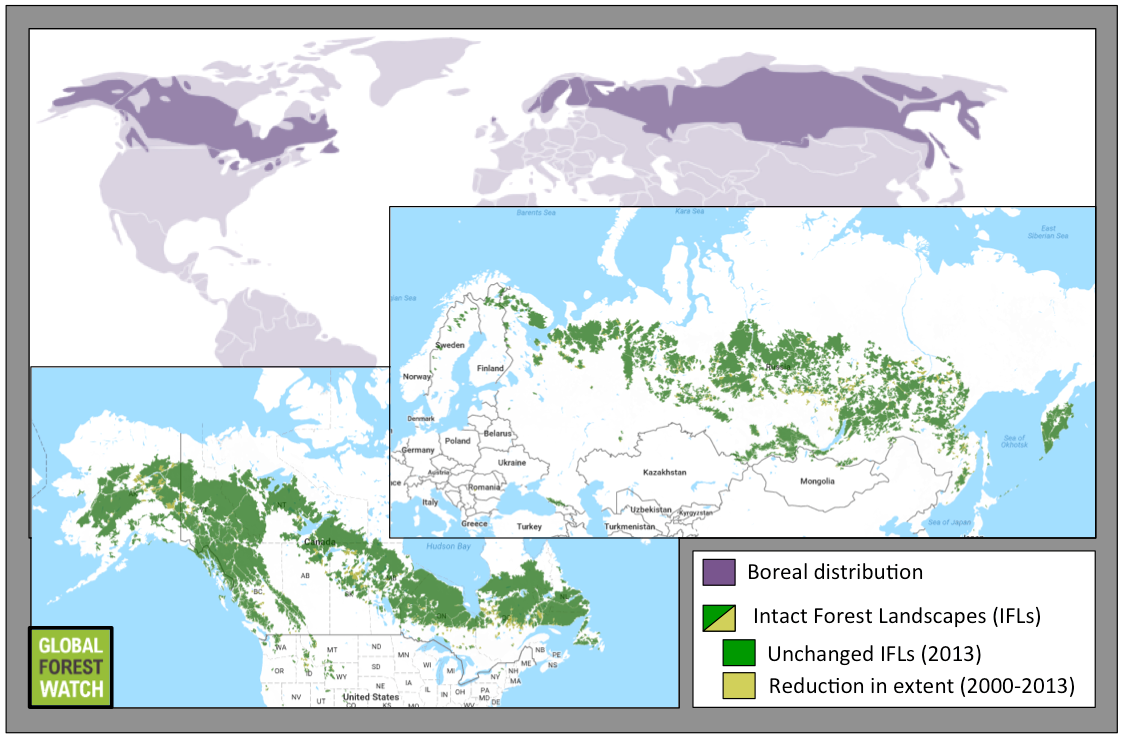This screenshot has height=739, width=1124.
Task: Click the 'Canada' country label
Action: [x=320, y=541]
